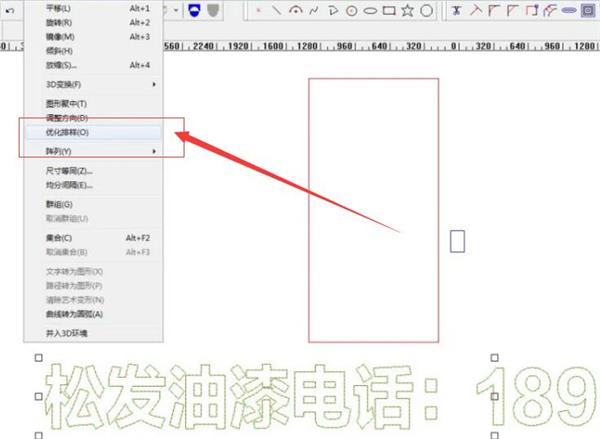Click the blue shield icon in toolbar
Image resolution: width=600 pixels, height=439 pixels.
[194, 10]
